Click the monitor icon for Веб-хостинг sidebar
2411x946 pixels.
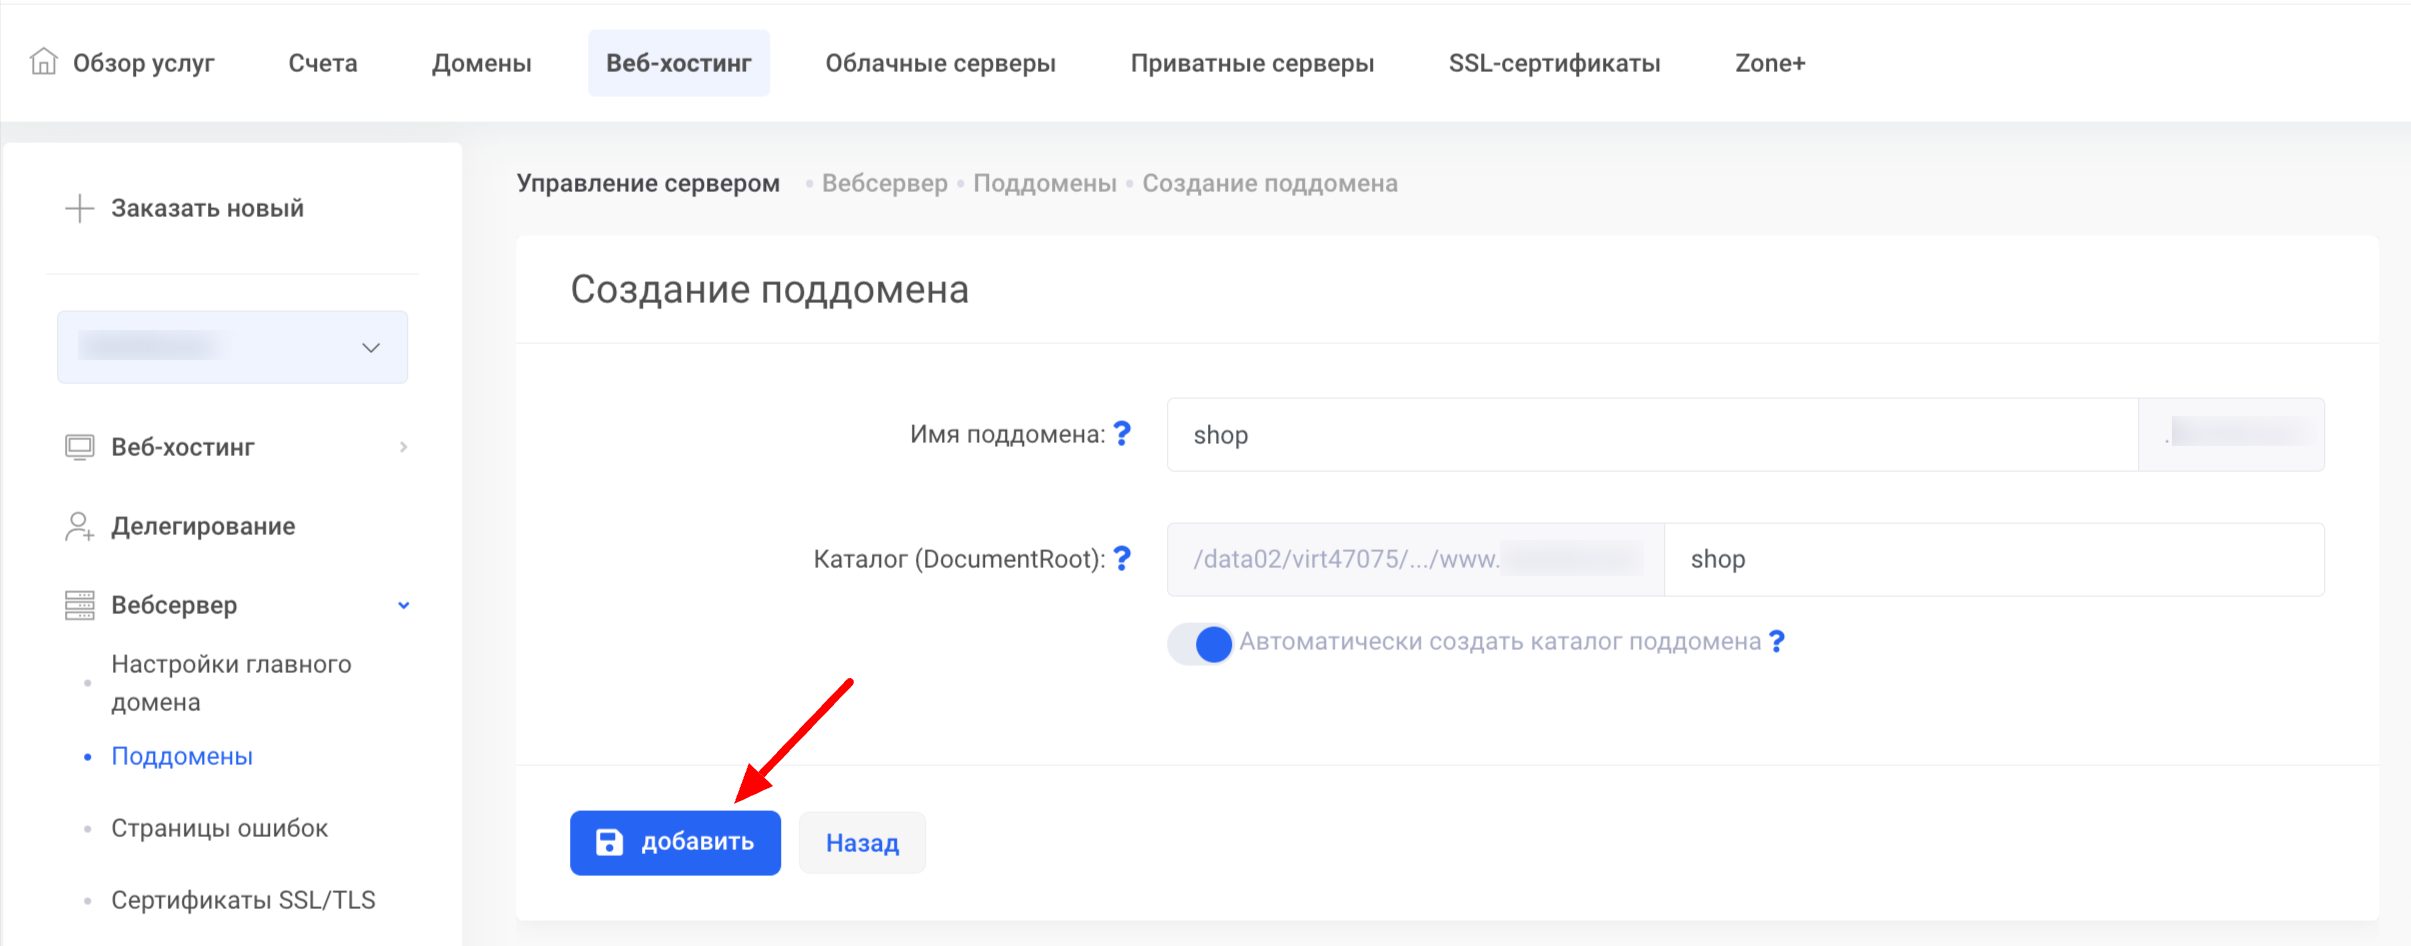click(79, 447)
